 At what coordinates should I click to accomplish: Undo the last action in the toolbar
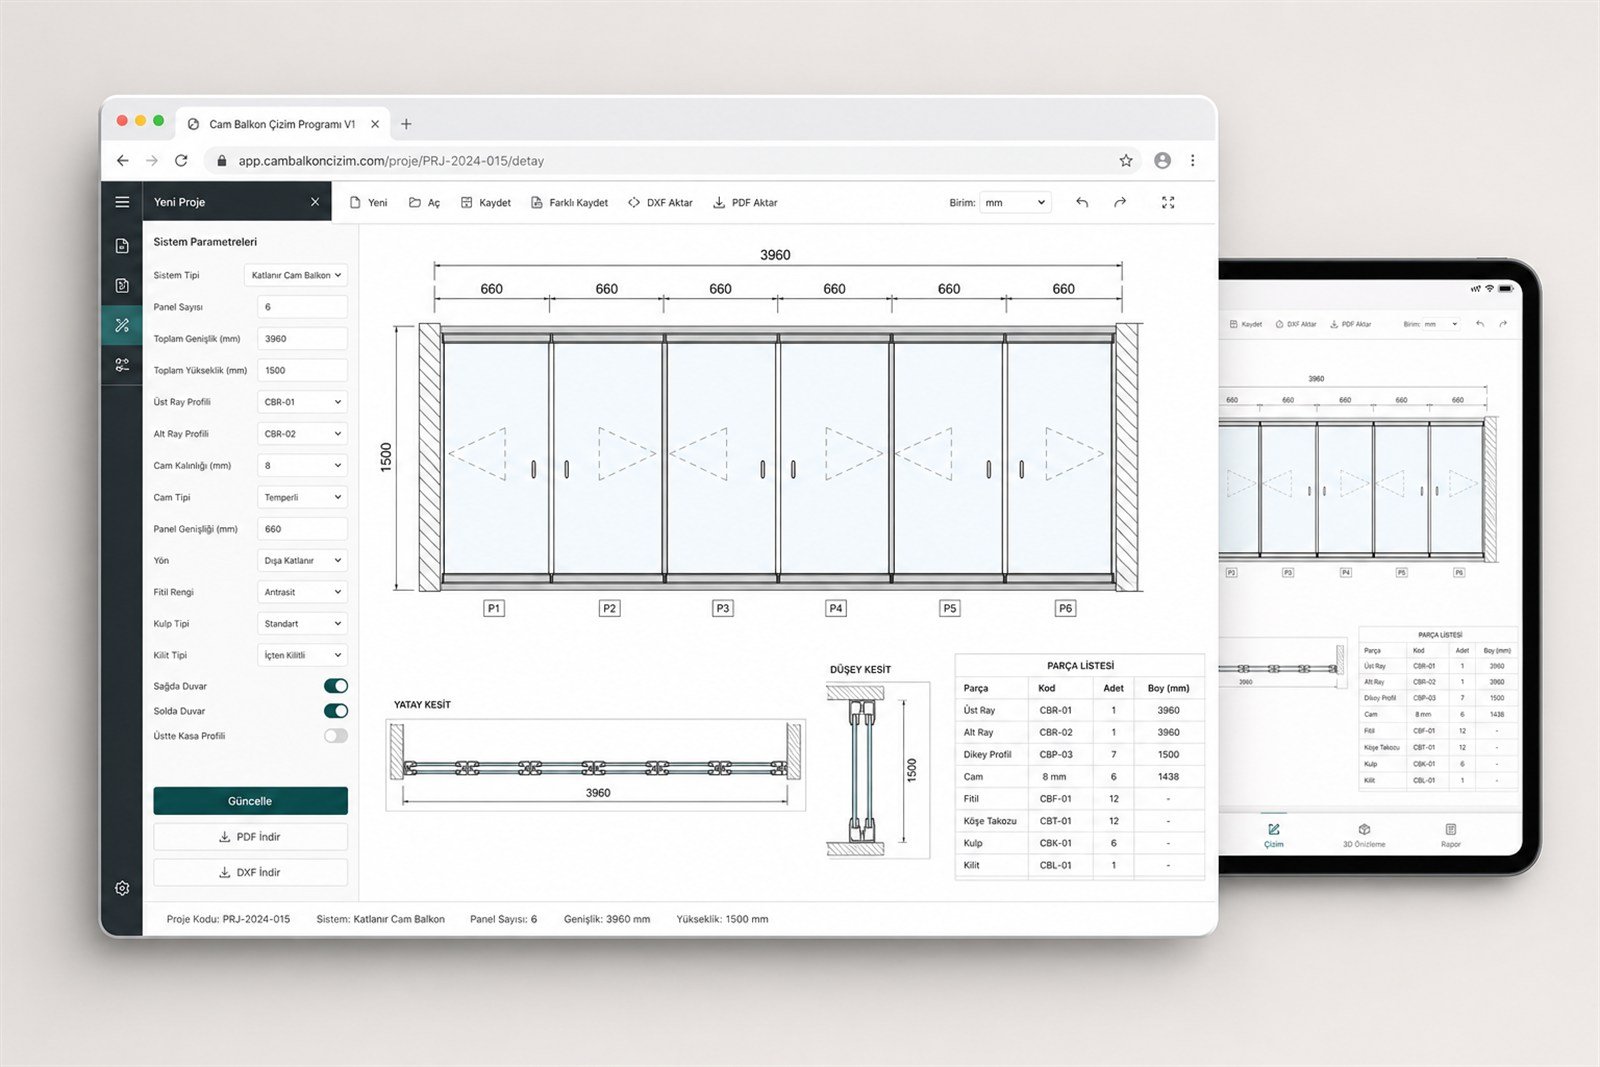(x=1082, y=203)
